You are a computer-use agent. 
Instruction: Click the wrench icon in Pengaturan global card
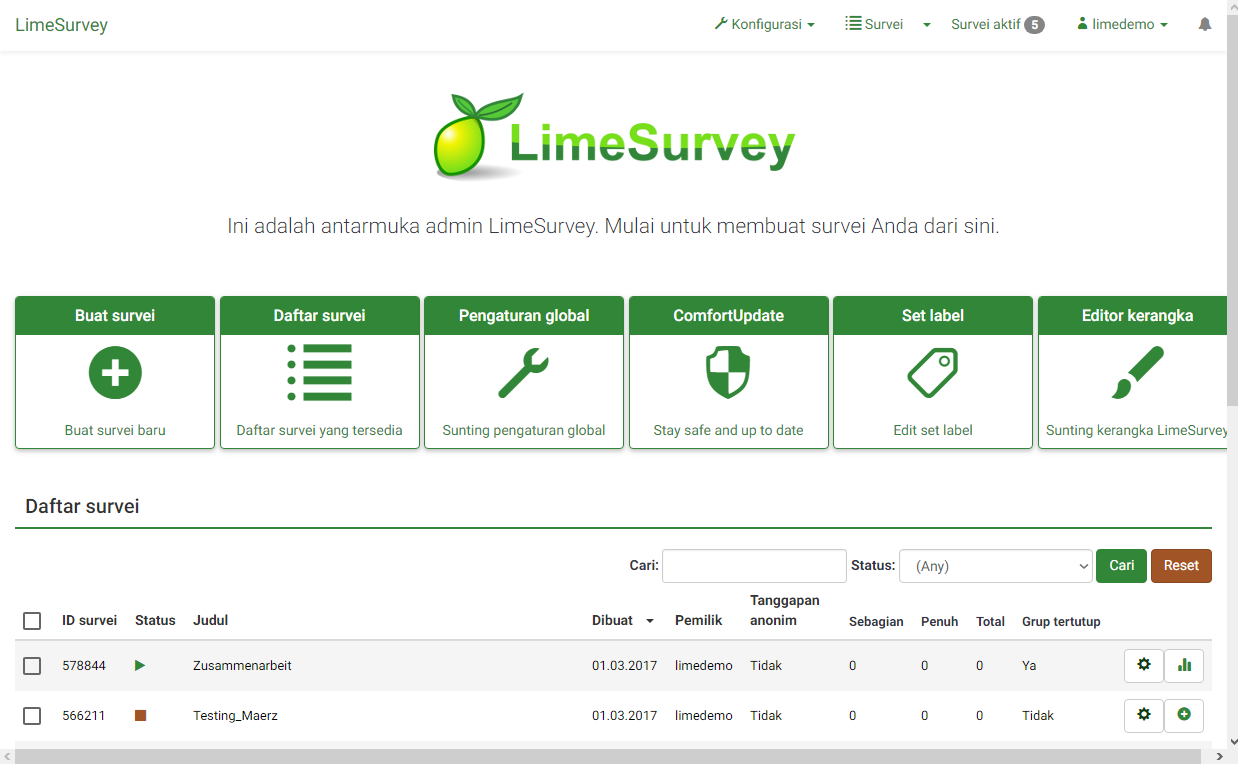click(524, 373)
